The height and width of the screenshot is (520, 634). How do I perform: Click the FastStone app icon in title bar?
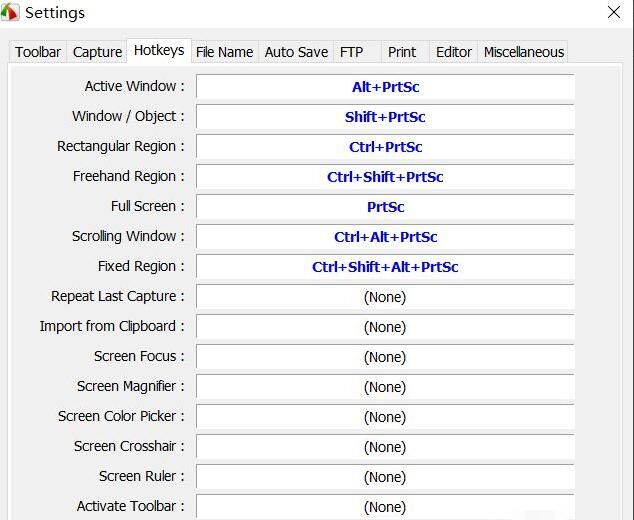click(10, 13)
